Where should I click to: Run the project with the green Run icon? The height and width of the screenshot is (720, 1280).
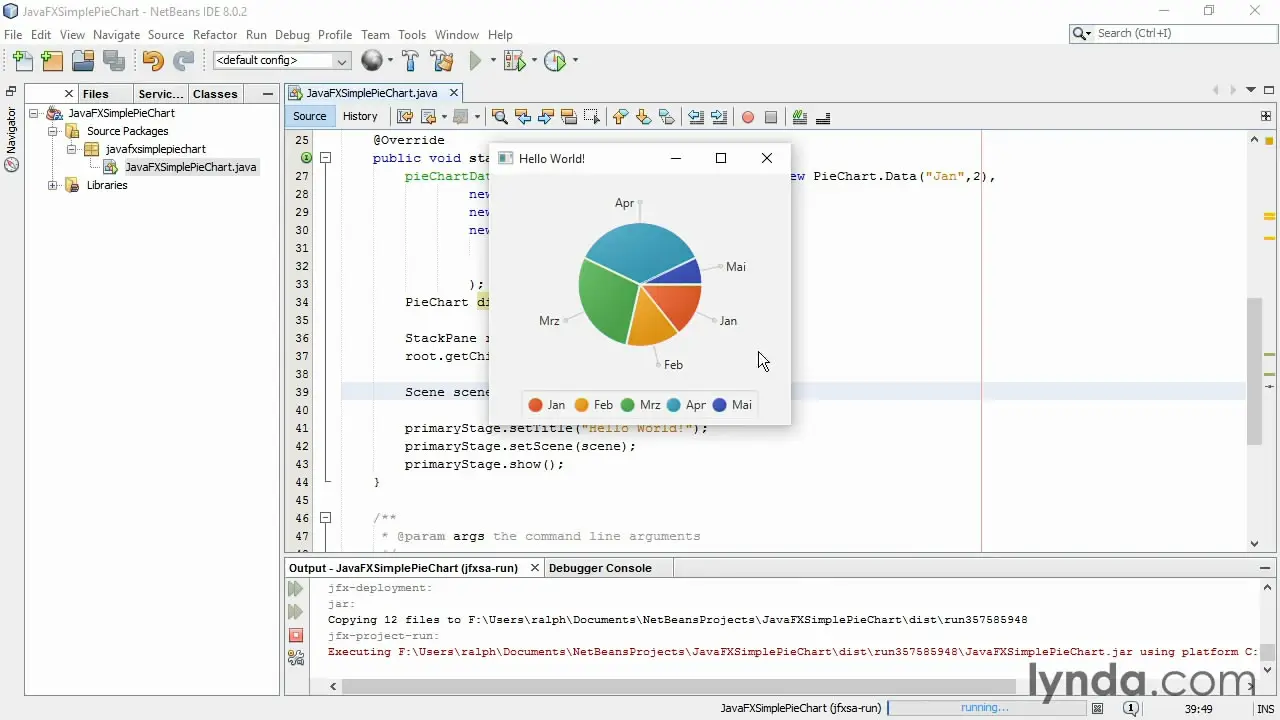[x=475, y=61]
